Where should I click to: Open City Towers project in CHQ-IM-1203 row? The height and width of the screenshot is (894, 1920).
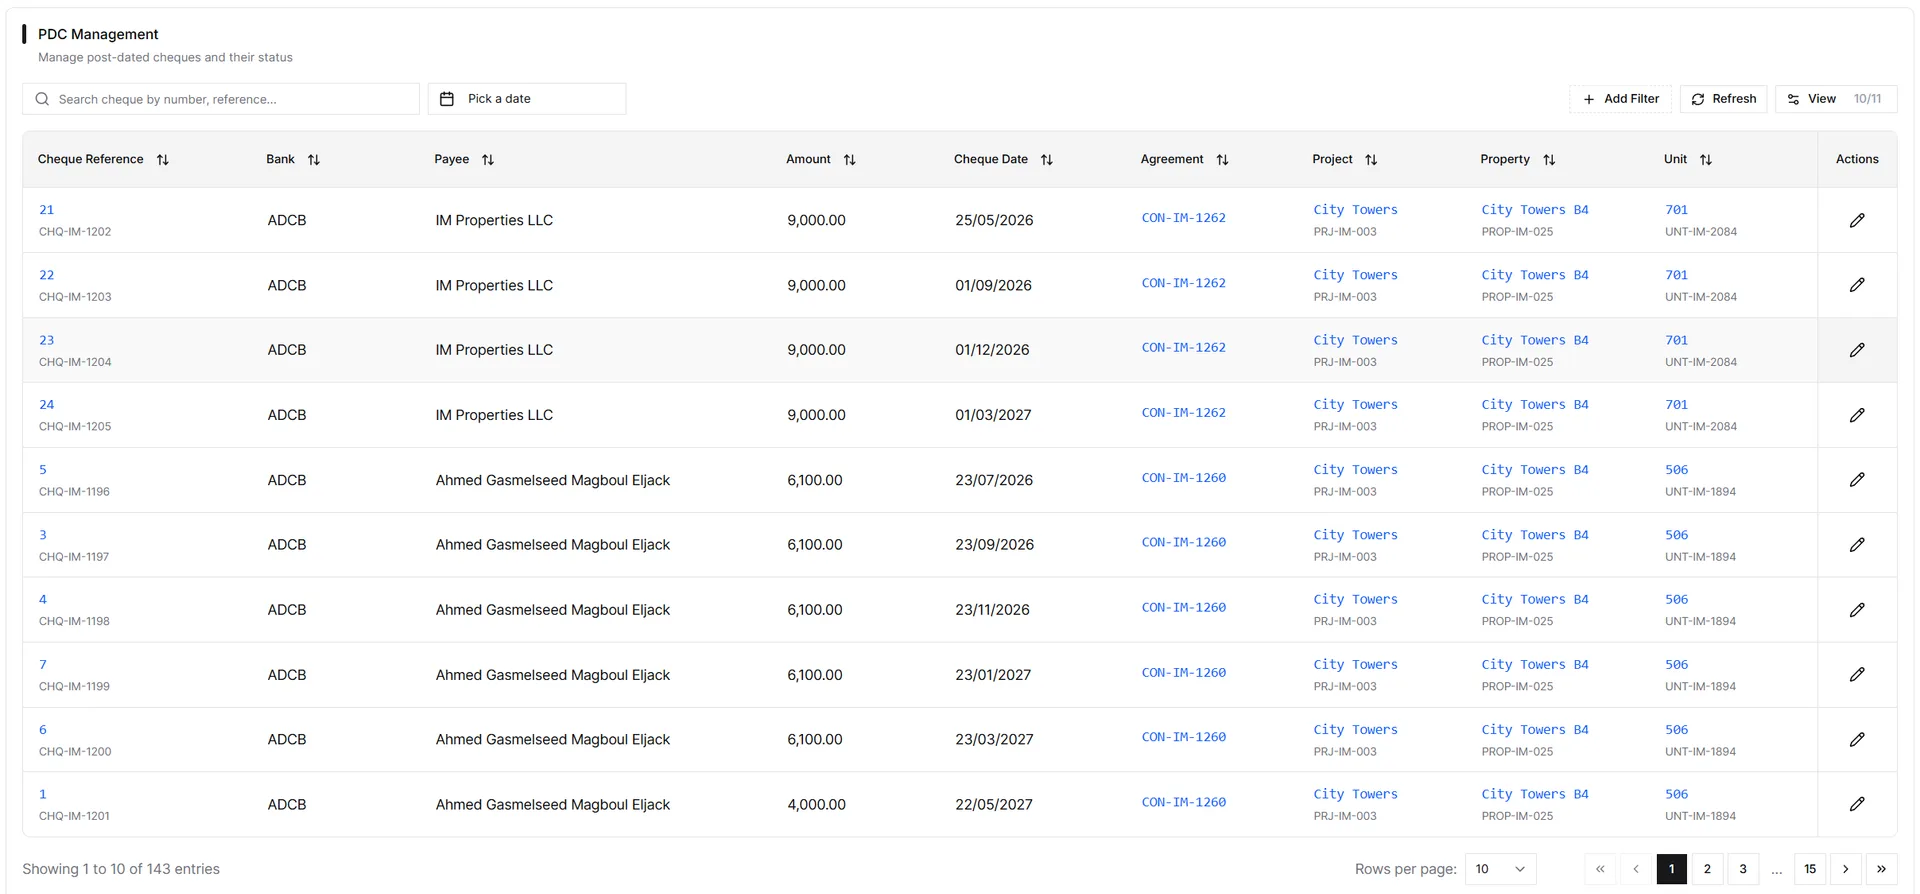(x=1355, y=275)
